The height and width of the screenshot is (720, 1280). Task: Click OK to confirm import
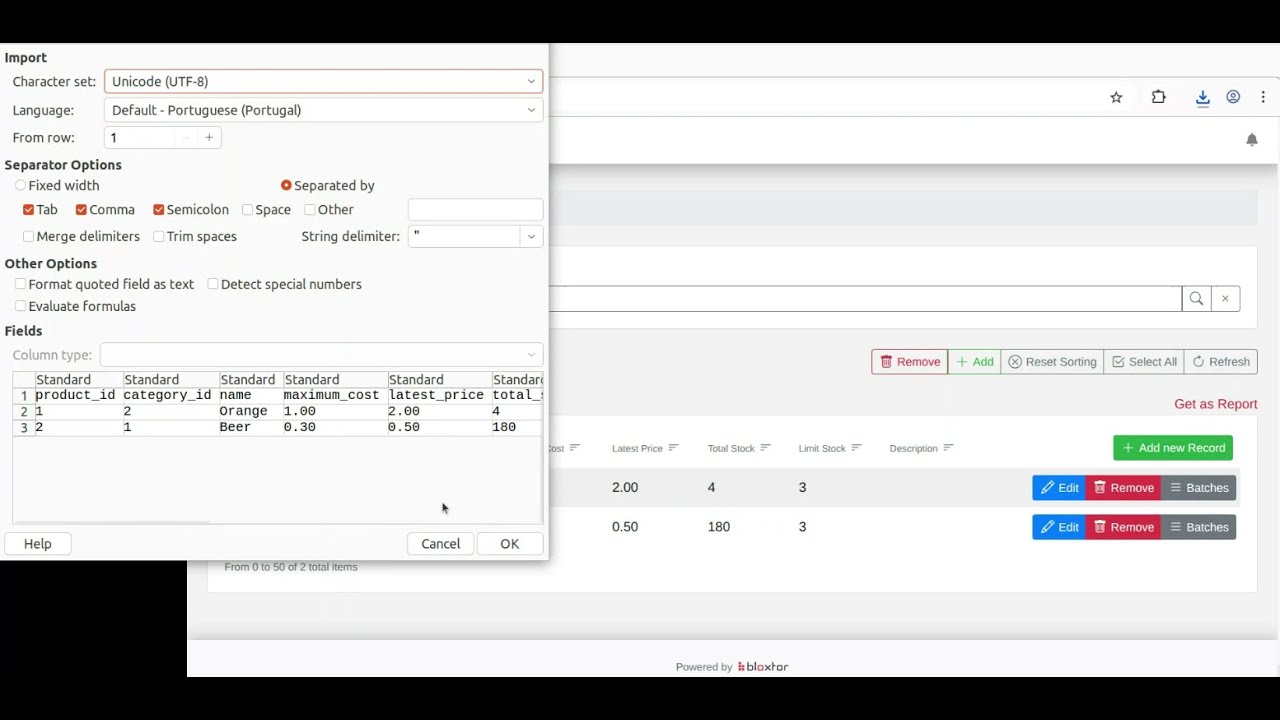[509, 544]
